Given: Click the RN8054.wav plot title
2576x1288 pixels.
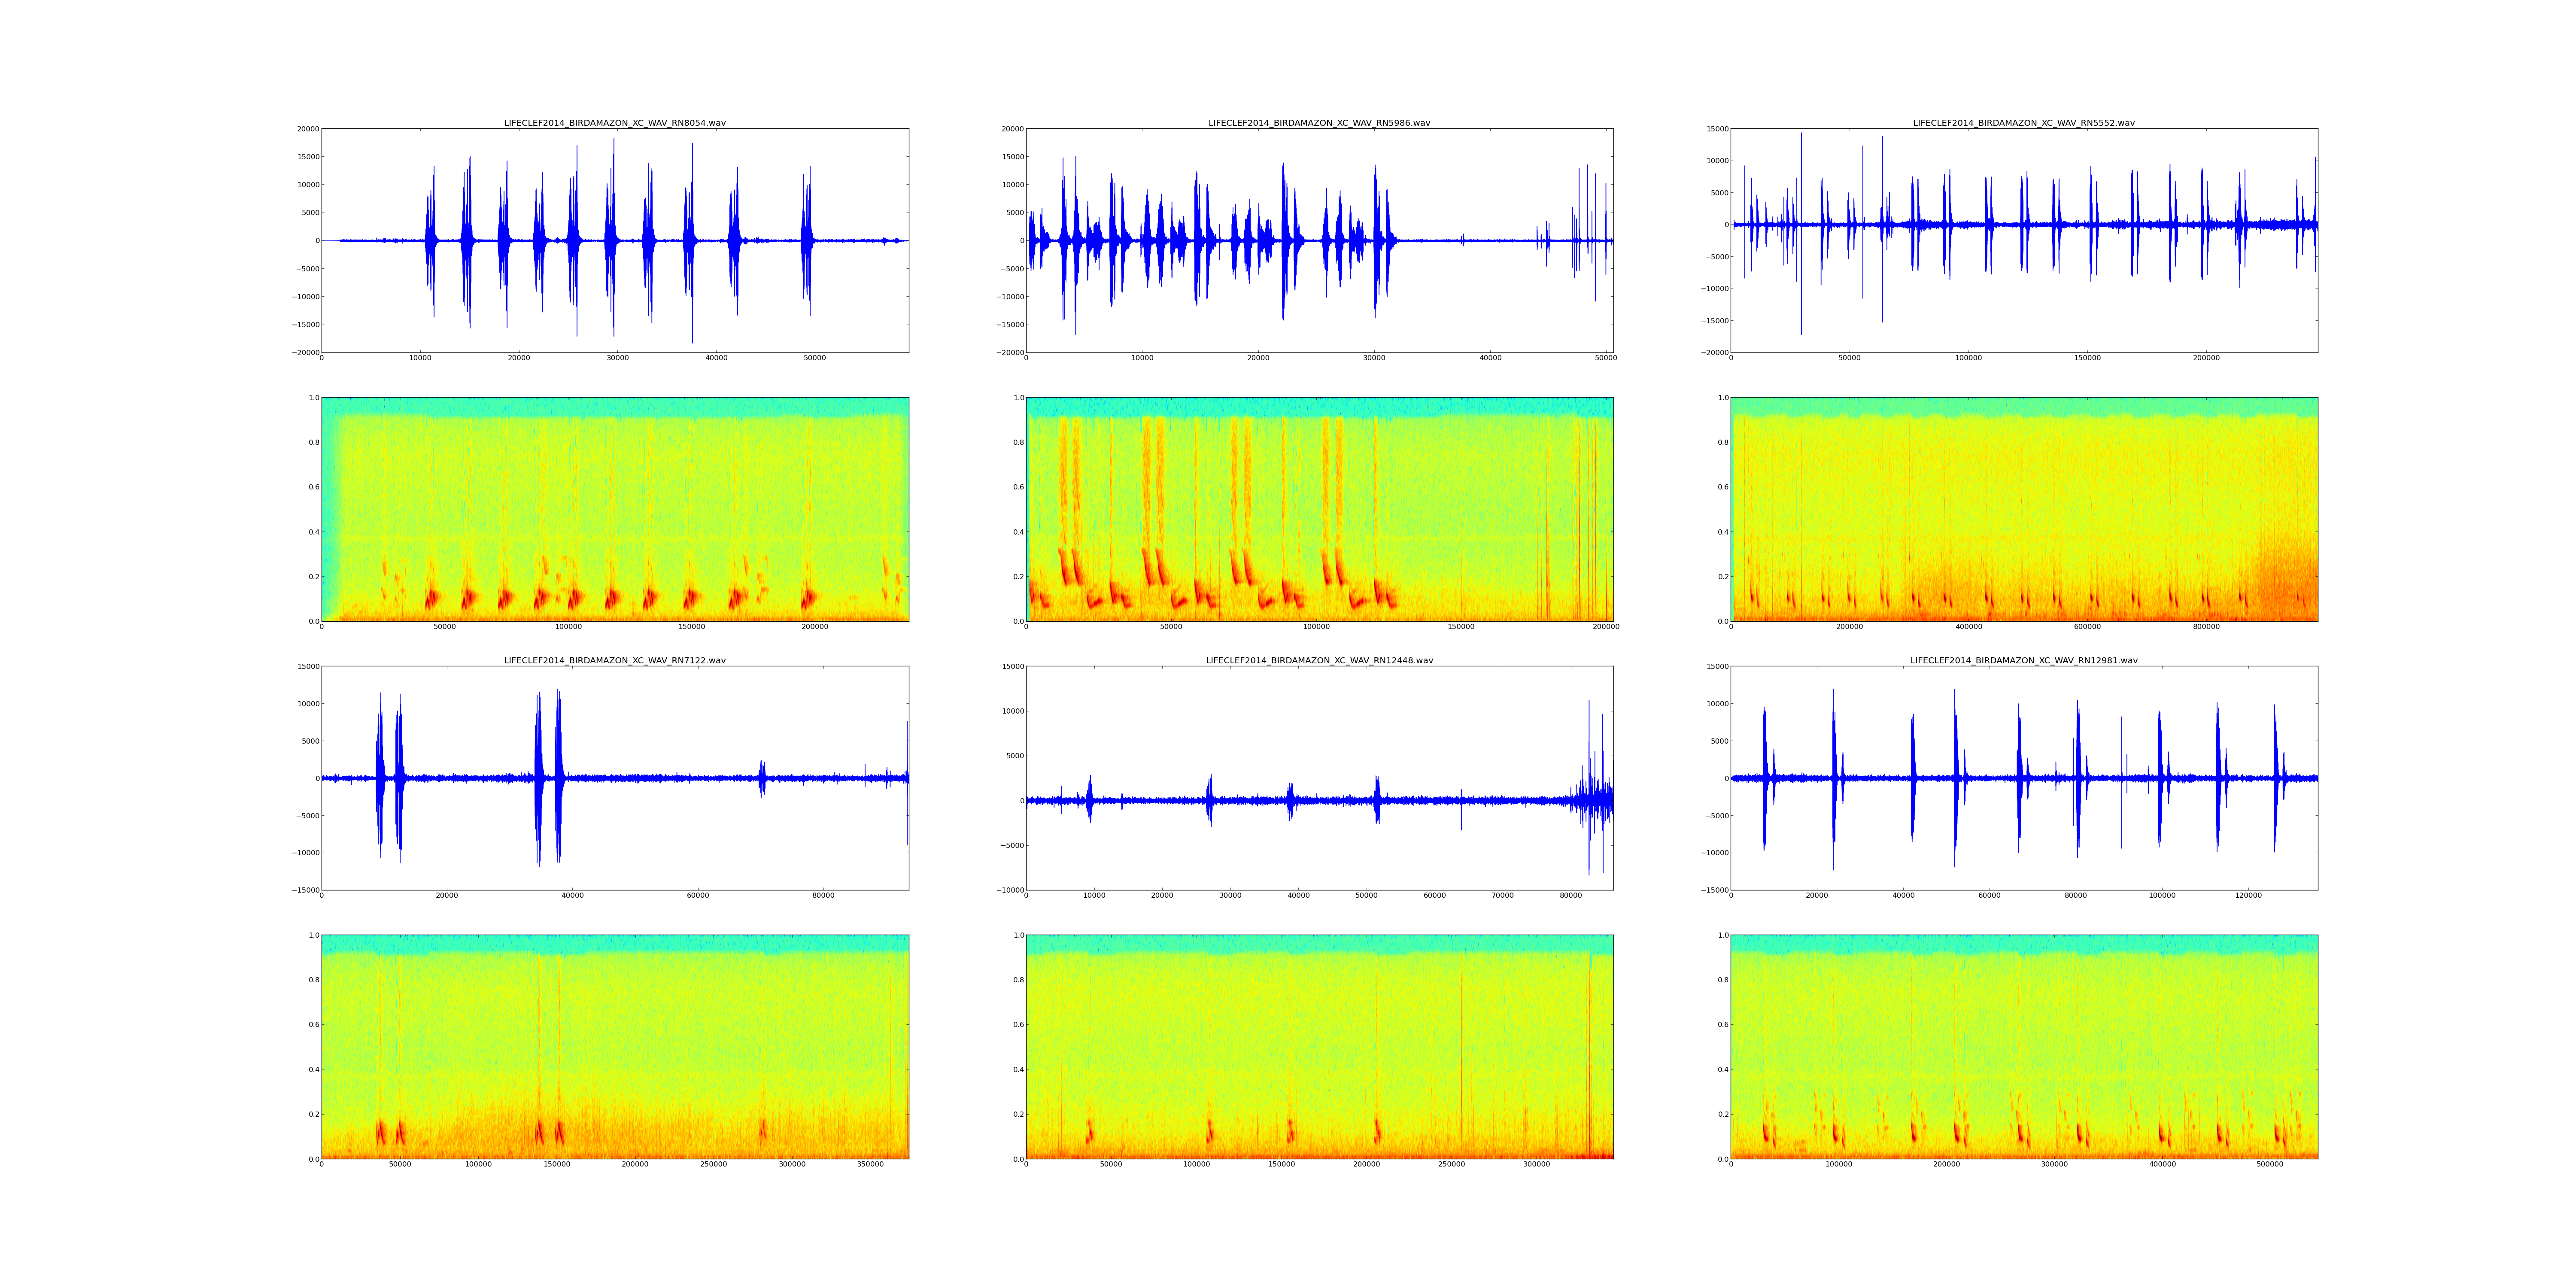Looking at the screenshot, I should [x=614, y=123].
